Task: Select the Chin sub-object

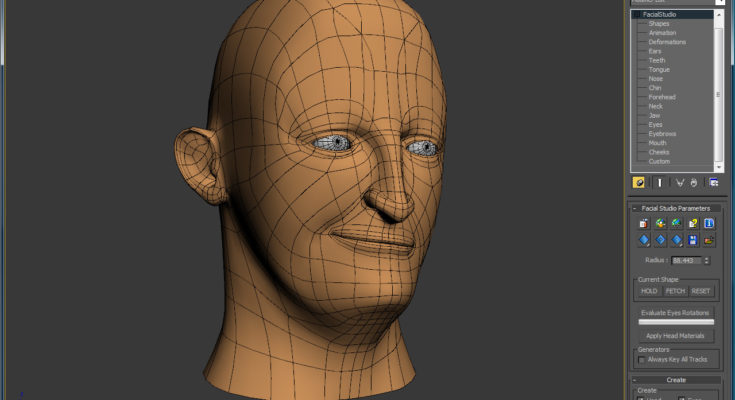Action: 655,88
